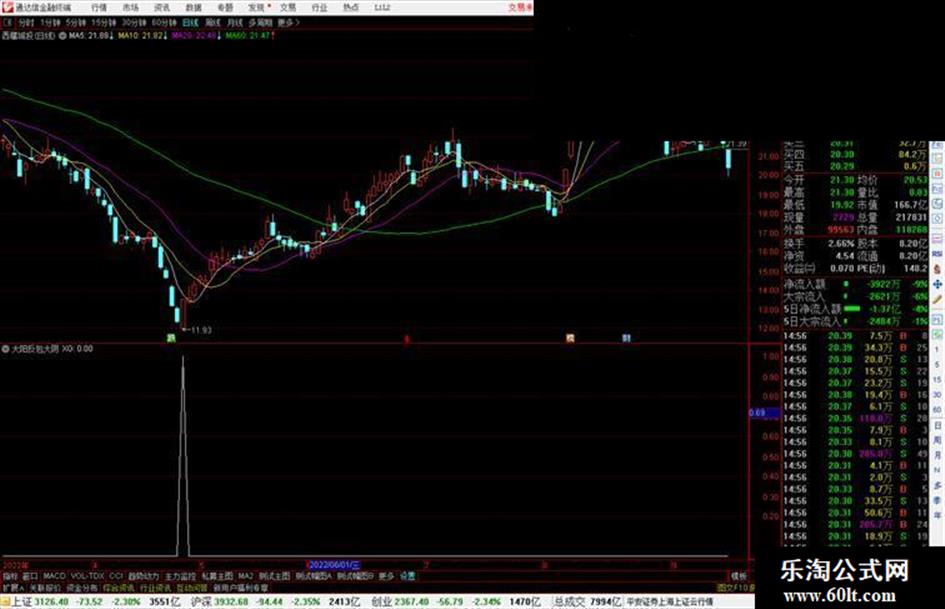Switch the sub-chart to MACD indicator
This screenshot has height=609, width=945.
point(54,576)
